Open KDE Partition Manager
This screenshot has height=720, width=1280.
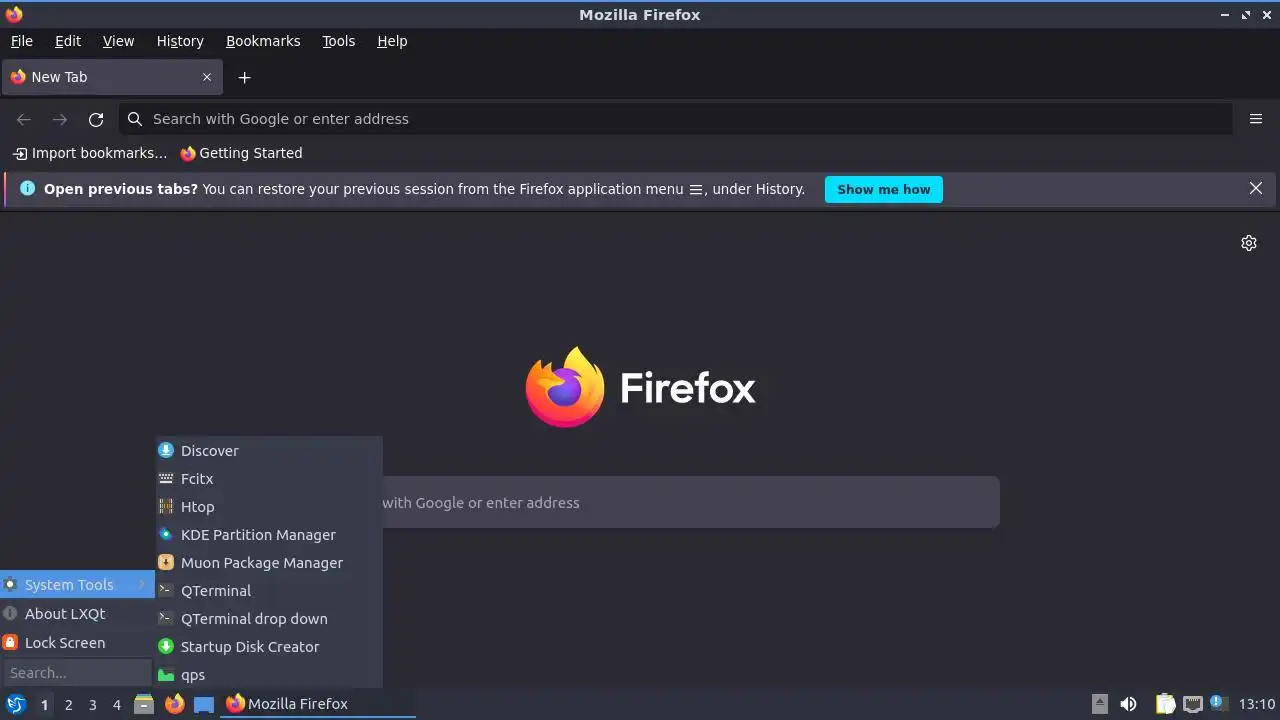point(269,535)
